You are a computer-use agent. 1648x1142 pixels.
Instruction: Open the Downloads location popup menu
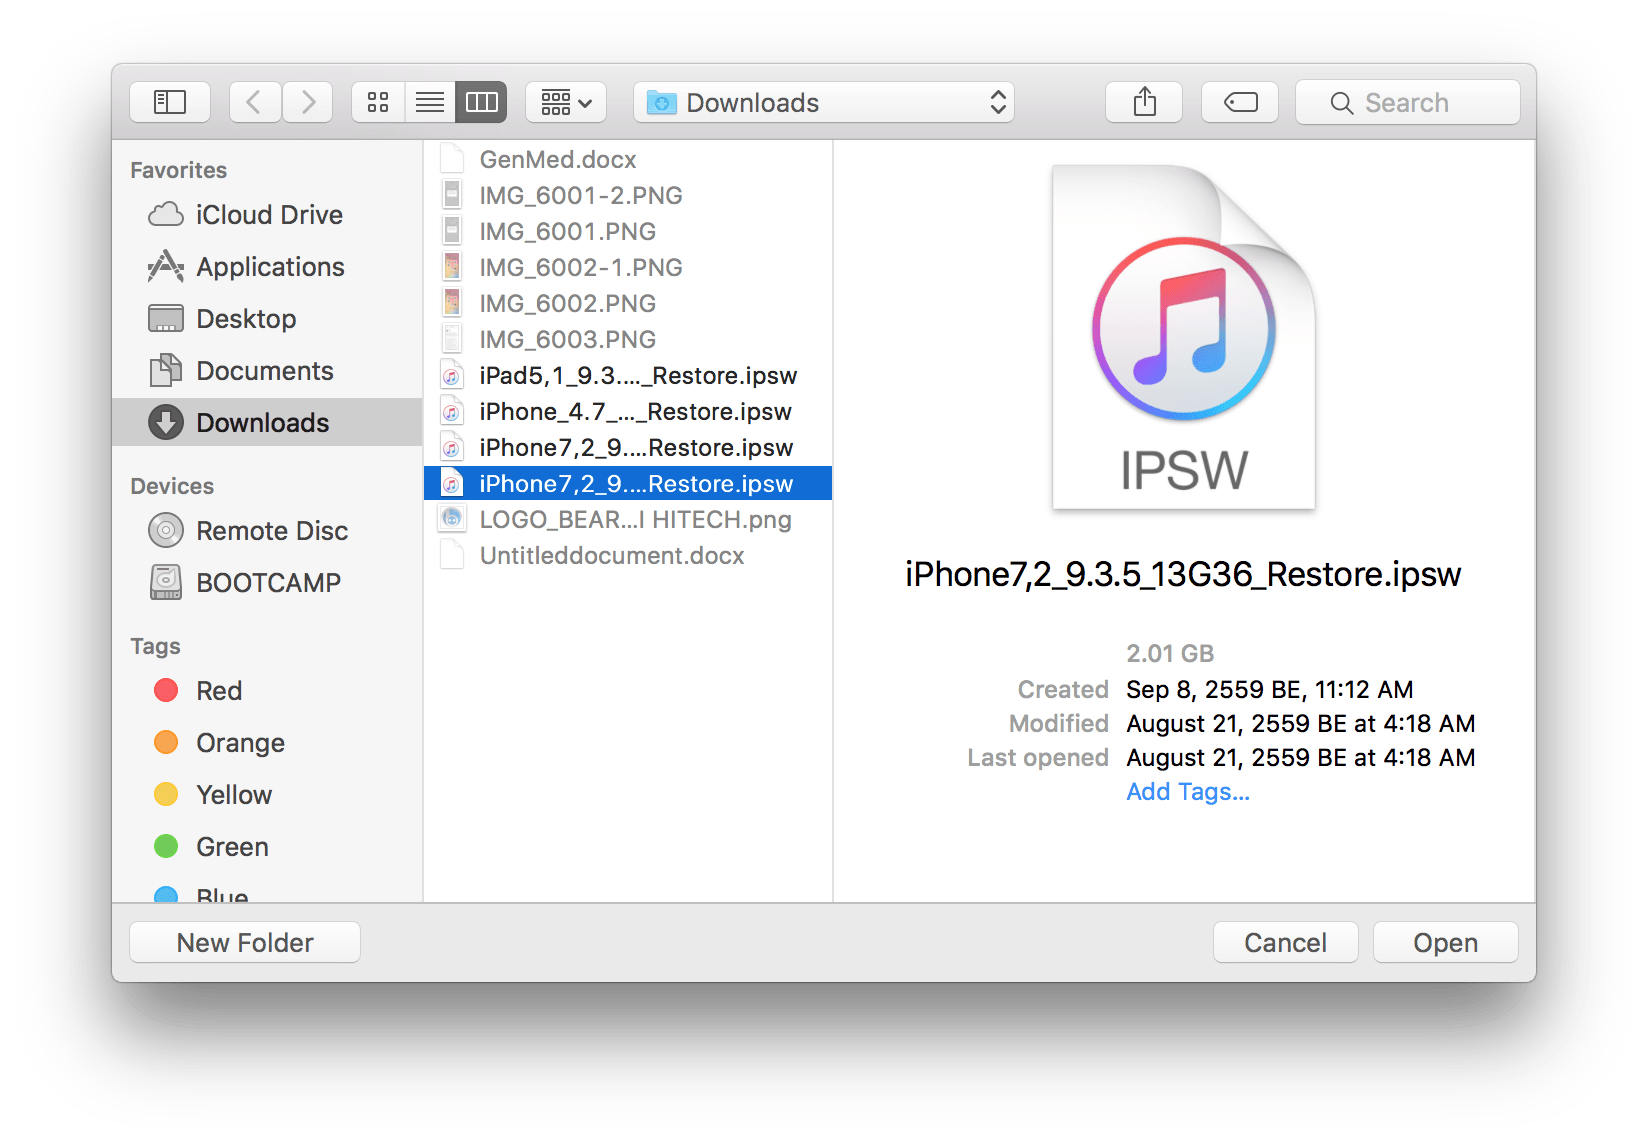pyautogui.click(x=824, y=102)
